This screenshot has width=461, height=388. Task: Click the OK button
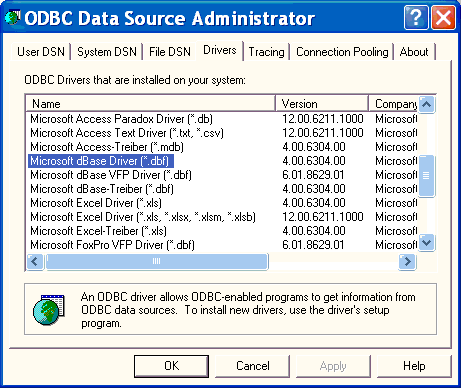pos(172,366)
